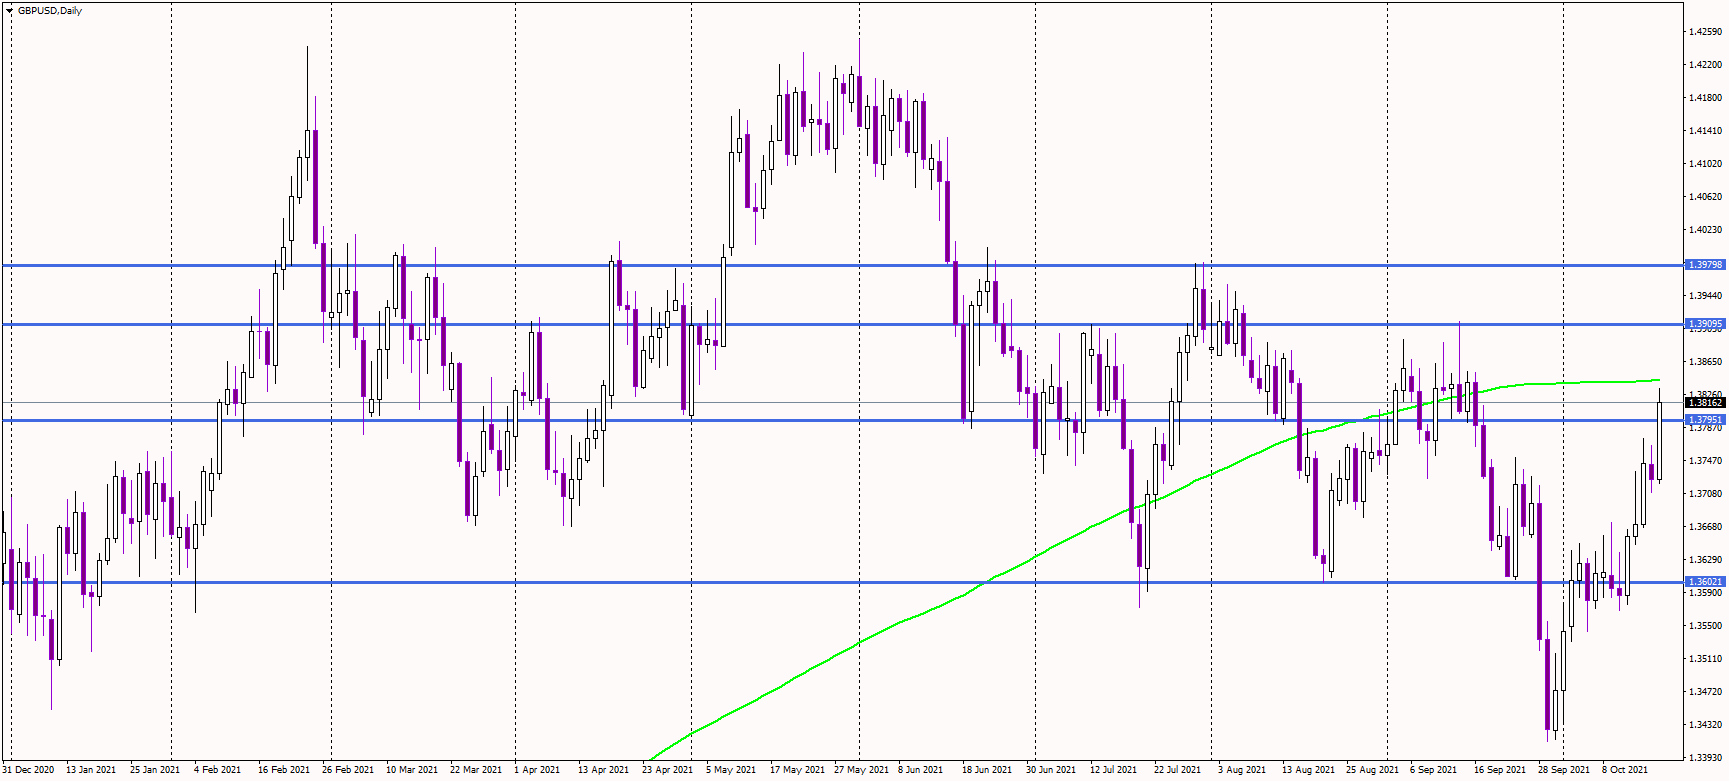This screenshot has width=1729, height=781.
Task: Click the 25 Jan 2021 date label
Action: pyautogui.click(x=155, y=770)
